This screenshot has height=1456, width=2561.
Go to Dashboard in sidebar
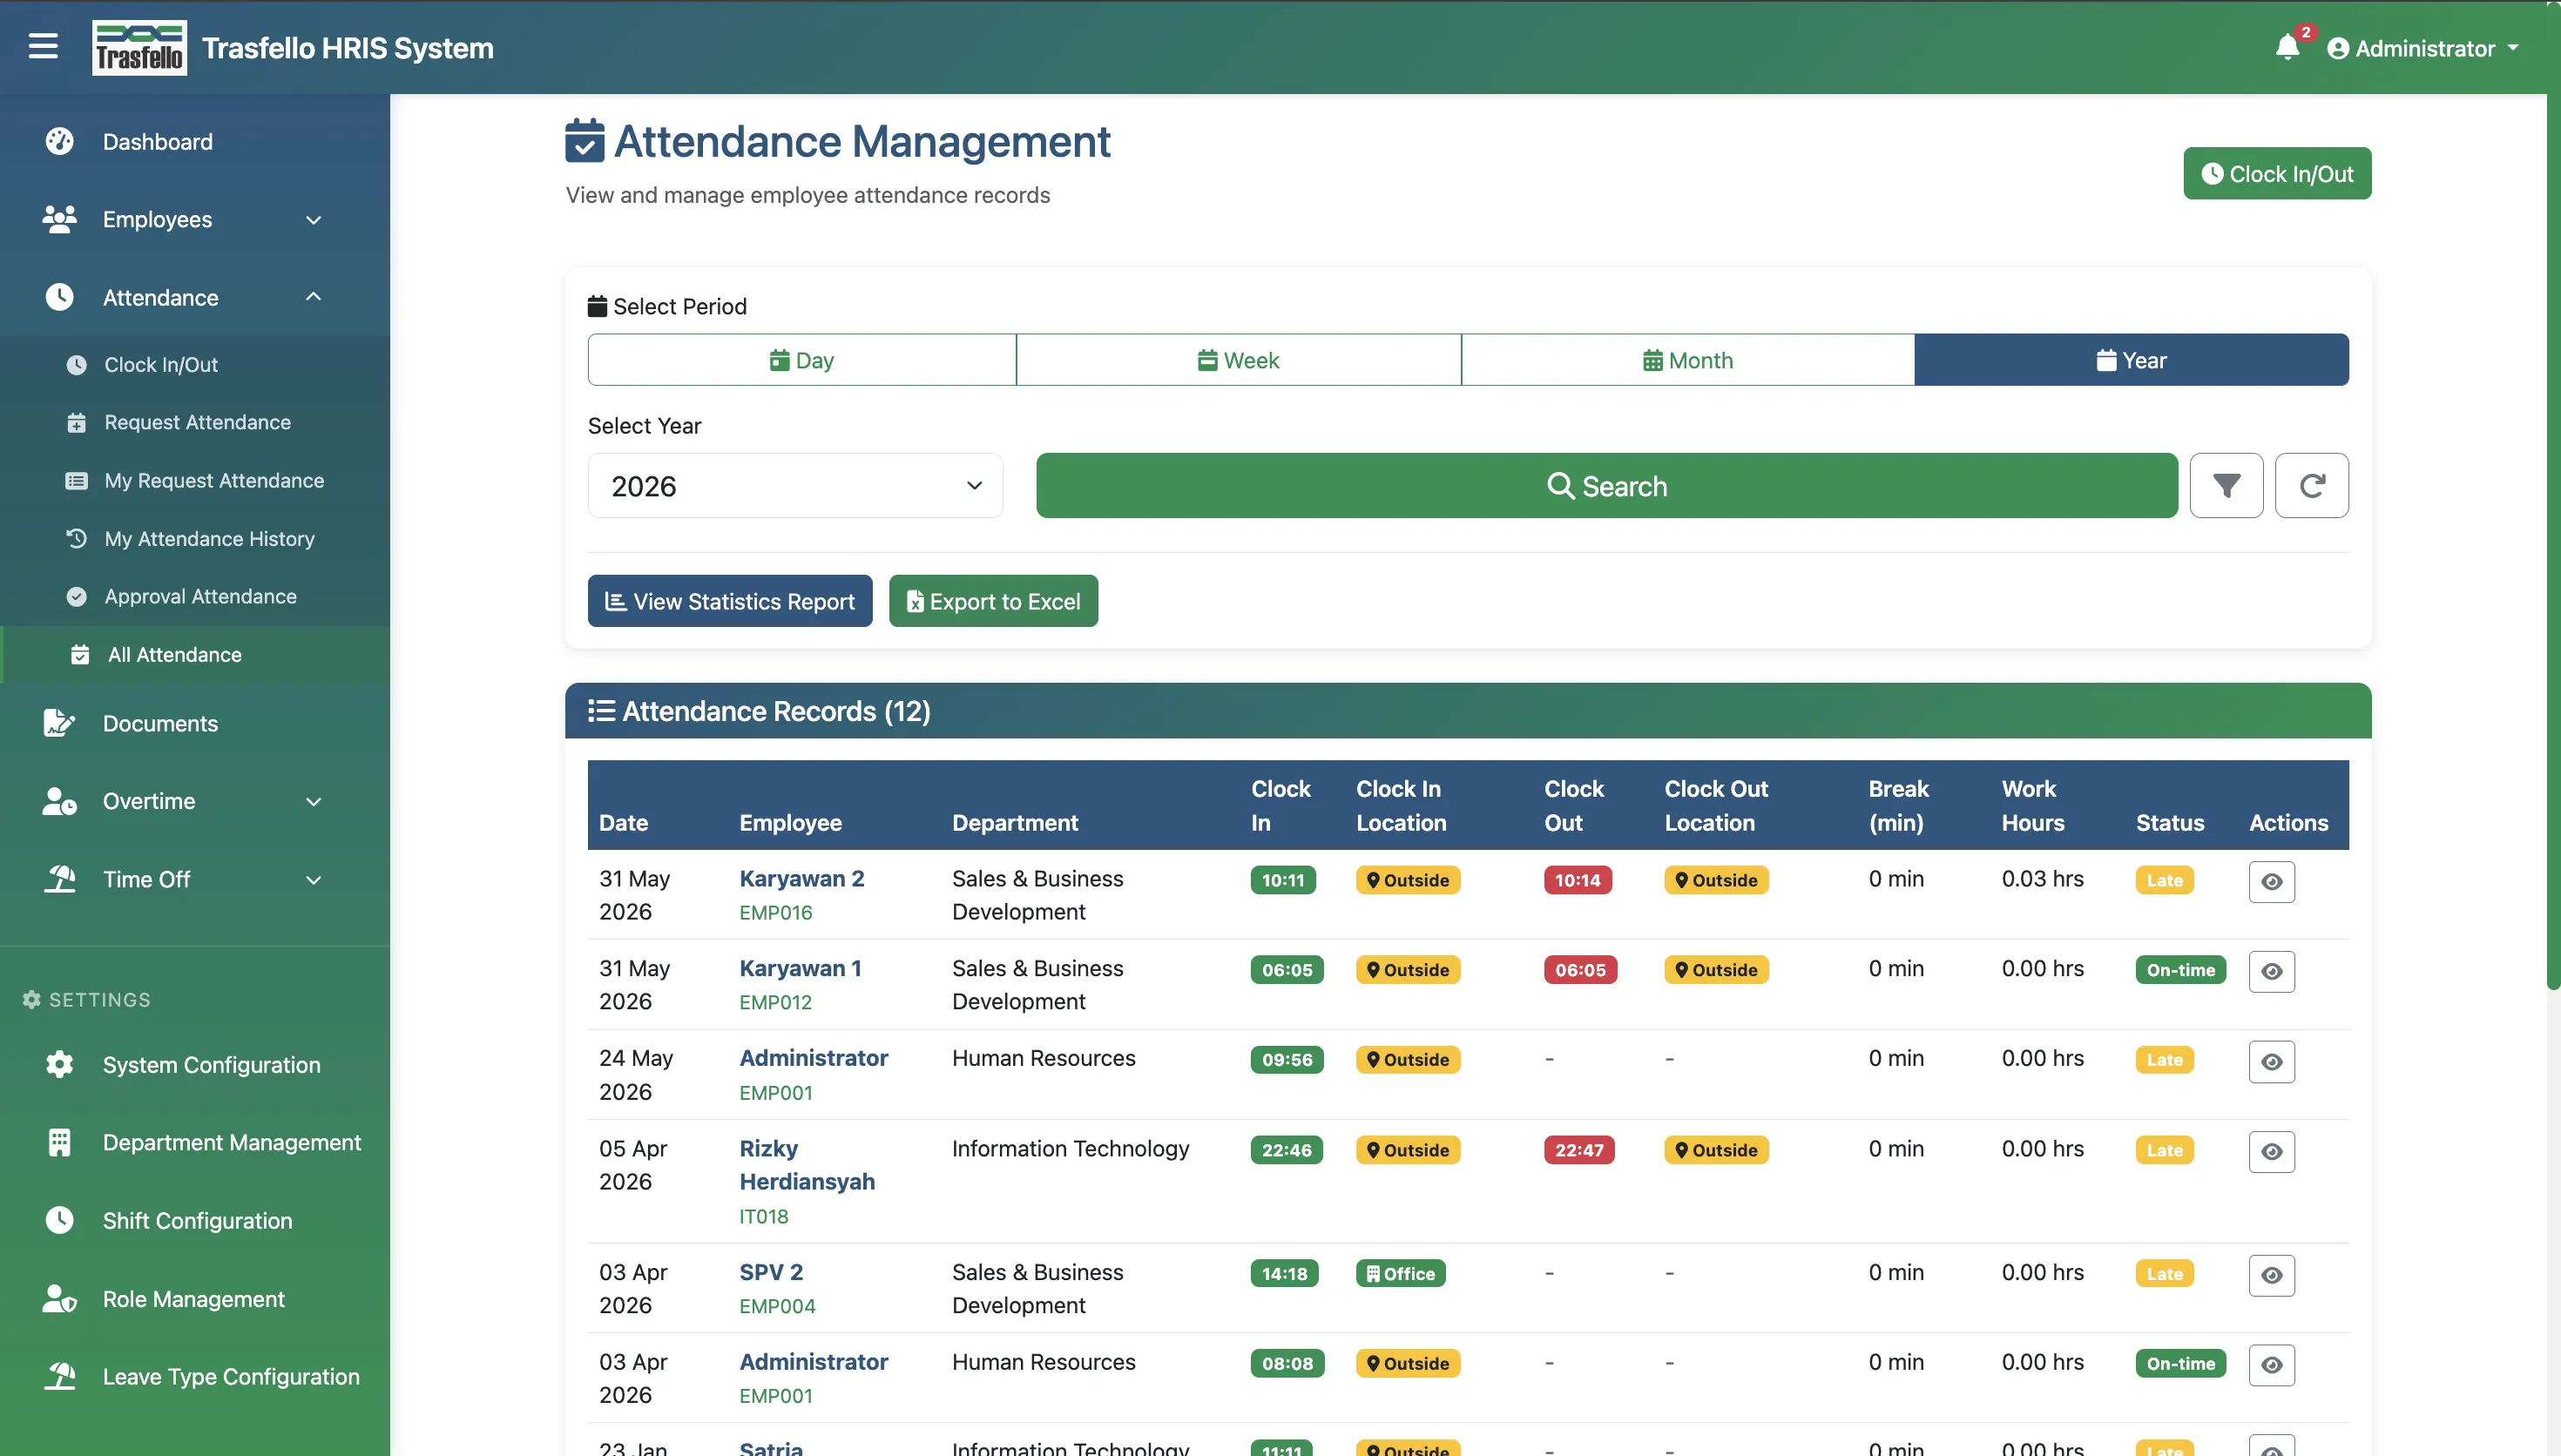(195, 142)
